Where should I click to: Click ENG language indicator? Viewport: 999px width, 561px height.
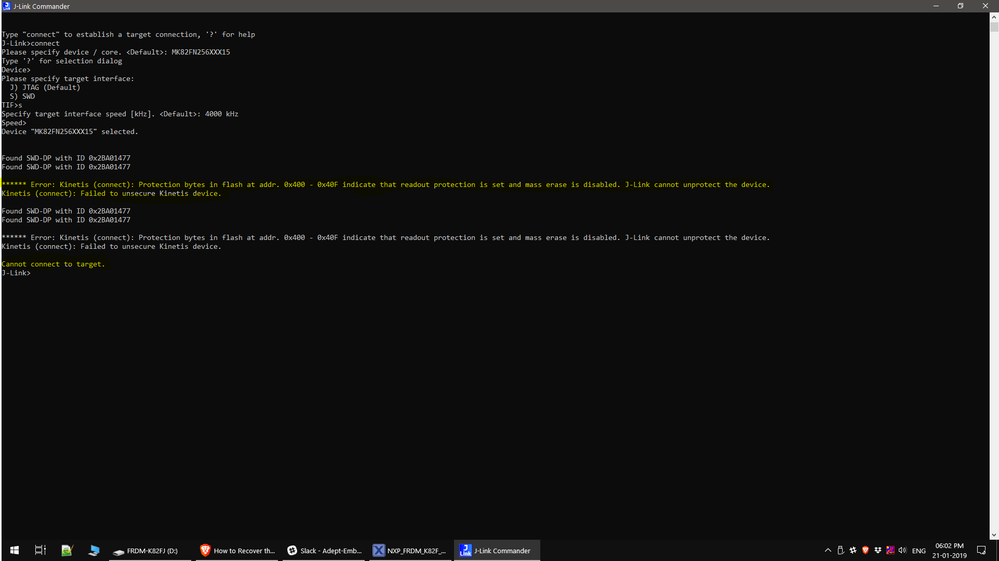tap(919, 551)
